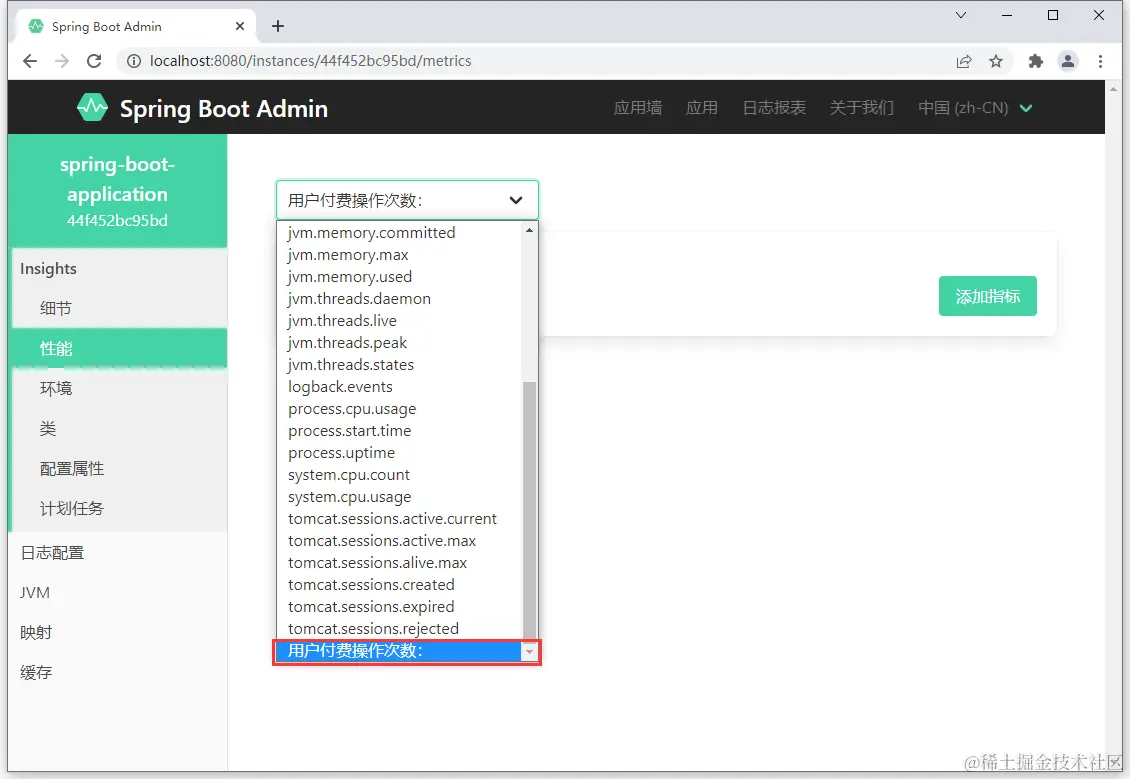Image resolution: width=1130 pixels, height=779 pixels.
Task: Open 类 in the sidebar
Action: coord(119,429)
